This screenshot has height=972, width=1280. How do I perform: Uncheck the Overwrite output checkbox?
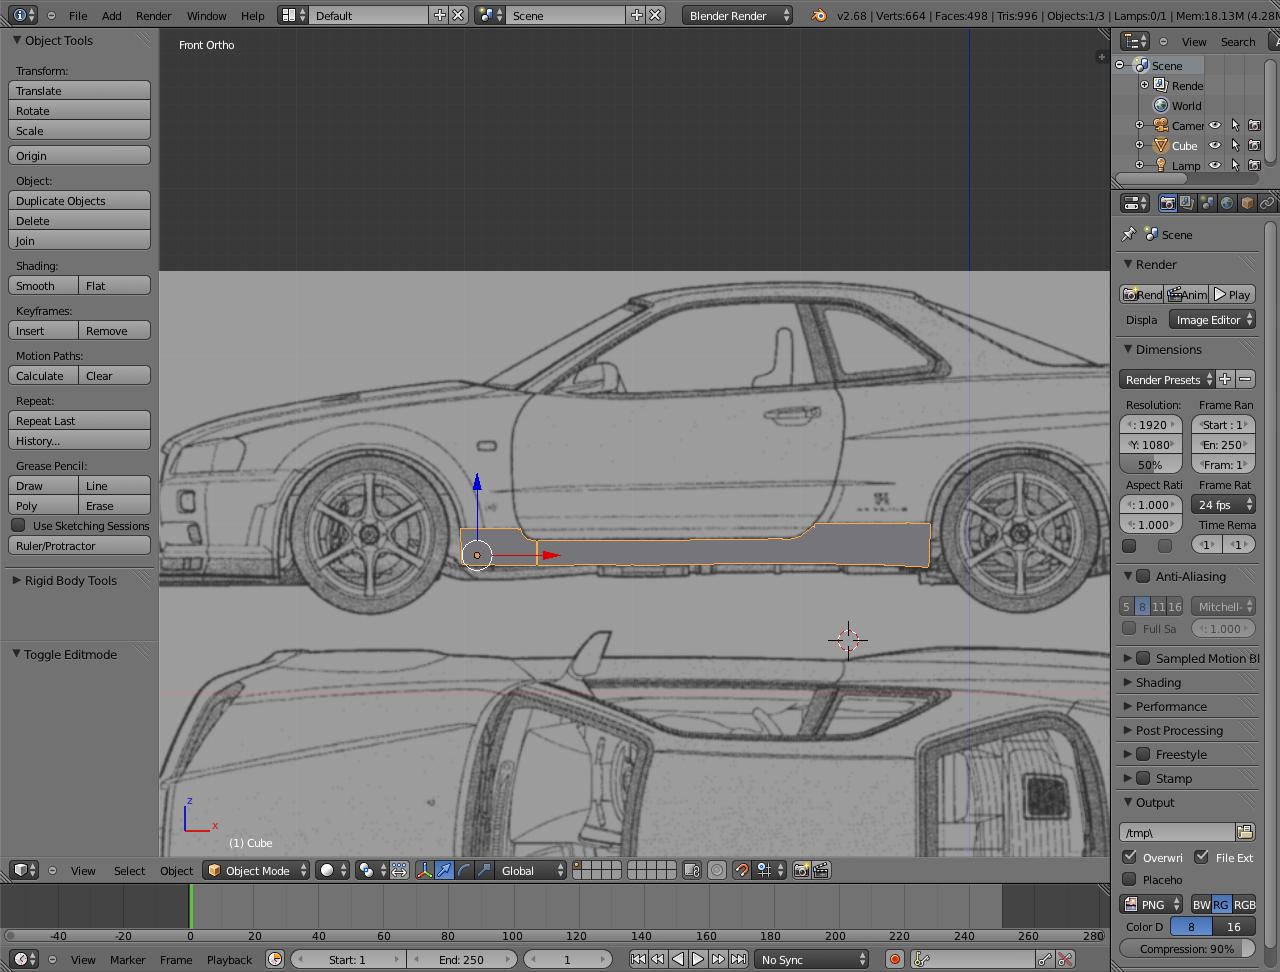1130,858
